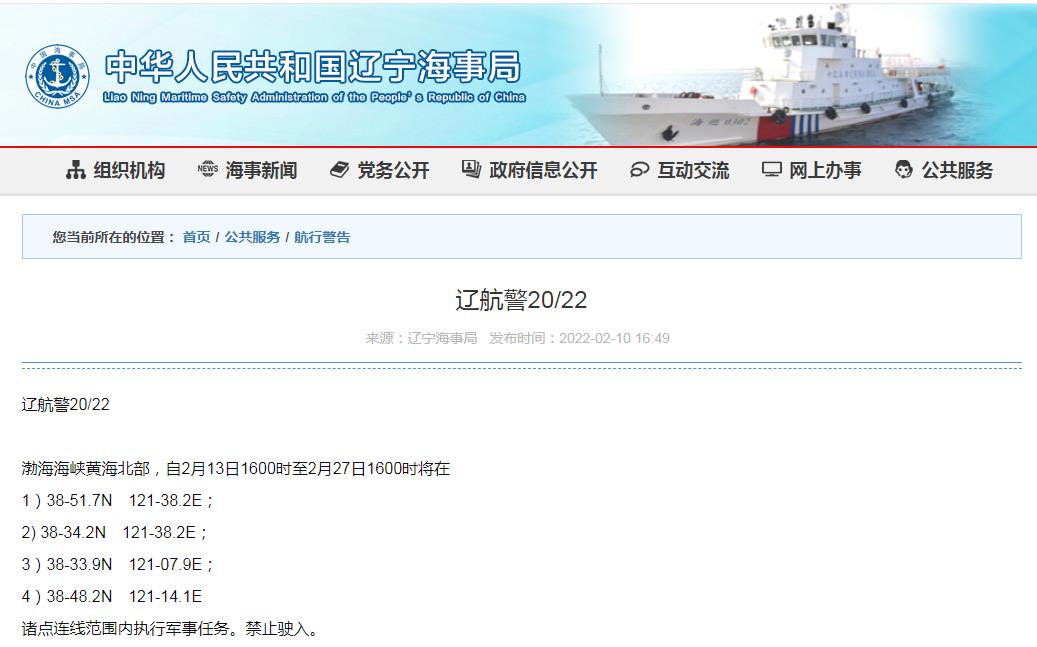Click the 中华人民共和国辽宁海事局 banner title

click(x=313, y=67)
